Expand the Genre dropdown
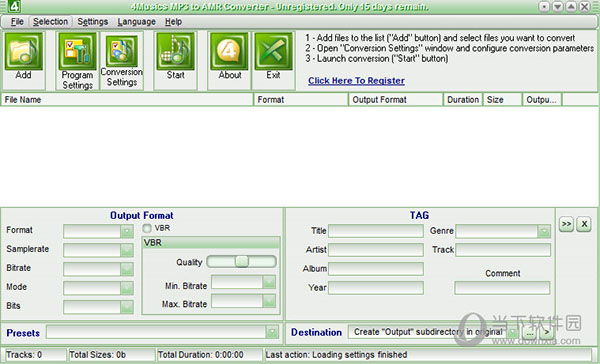Screen dimensions: 600x364 pyautogui.click(x=544, y=231)
